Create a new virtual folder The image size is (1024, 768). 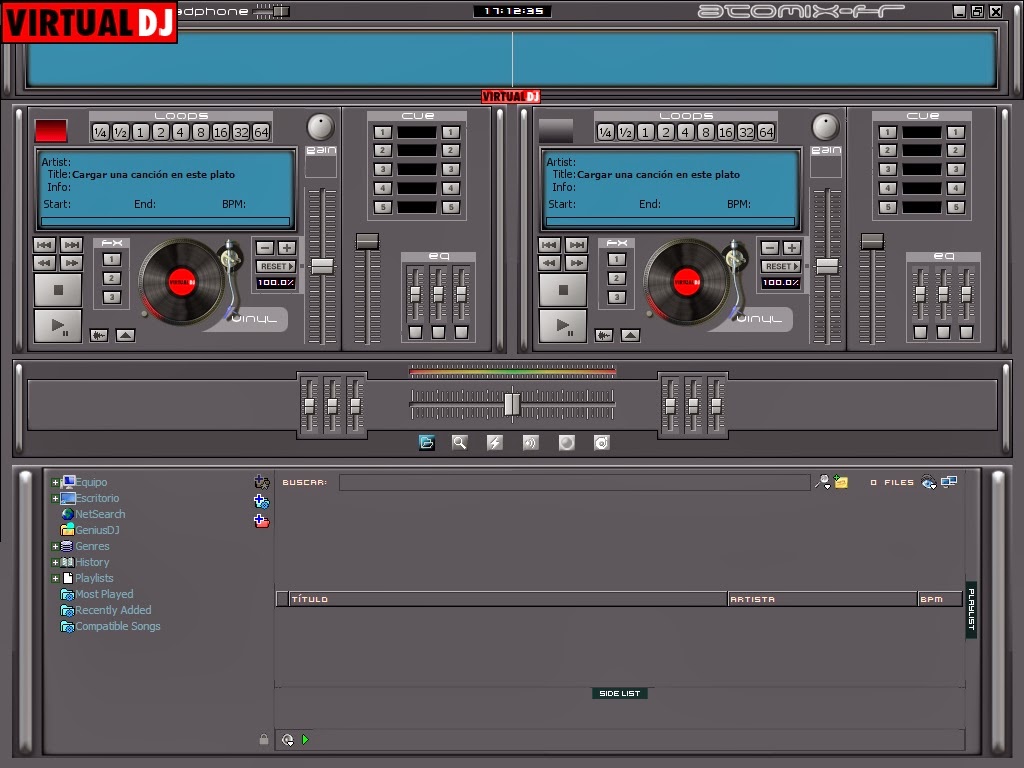click(263, 502)
